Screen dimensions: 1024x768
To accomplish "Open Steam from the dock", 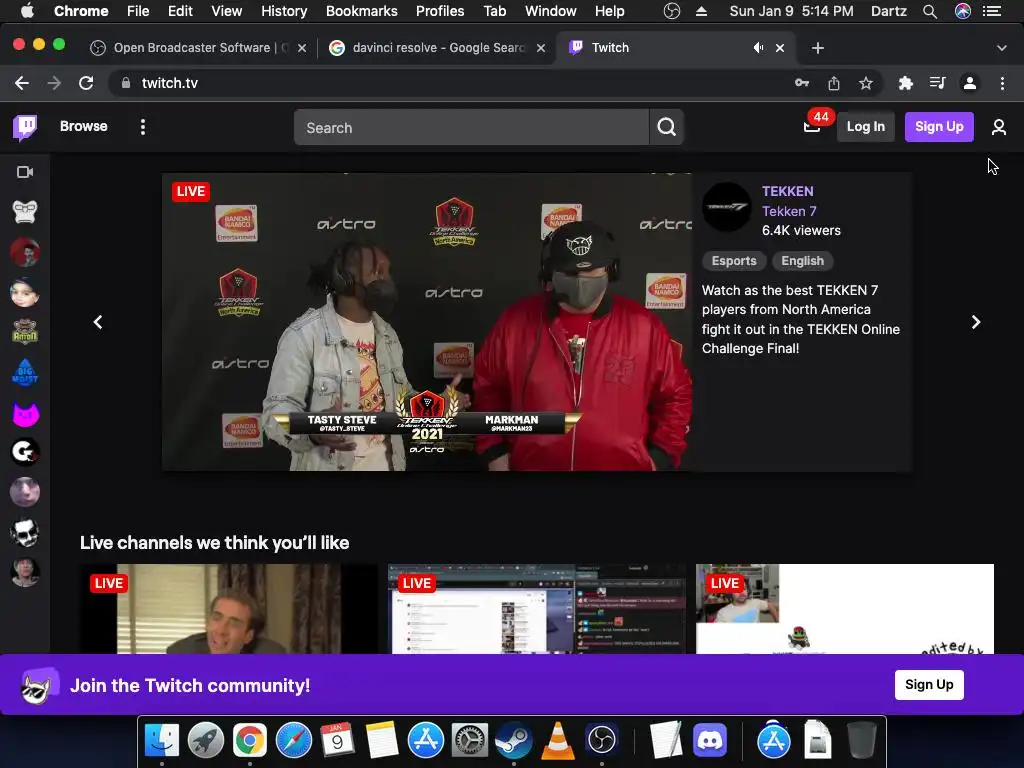I will (x=514, y=740).
